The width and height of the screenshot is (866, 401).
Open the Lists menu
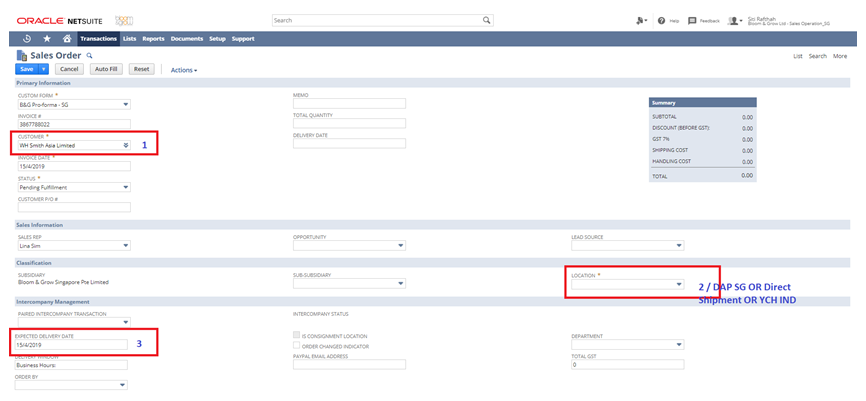130,39
